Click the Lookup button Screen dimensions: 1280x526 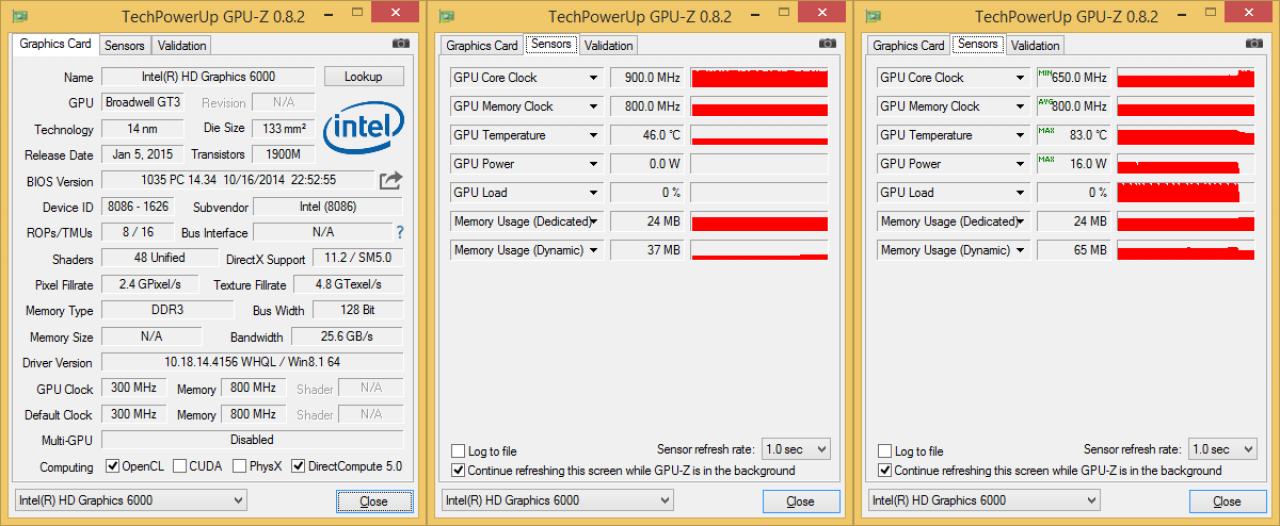[364, 77]
